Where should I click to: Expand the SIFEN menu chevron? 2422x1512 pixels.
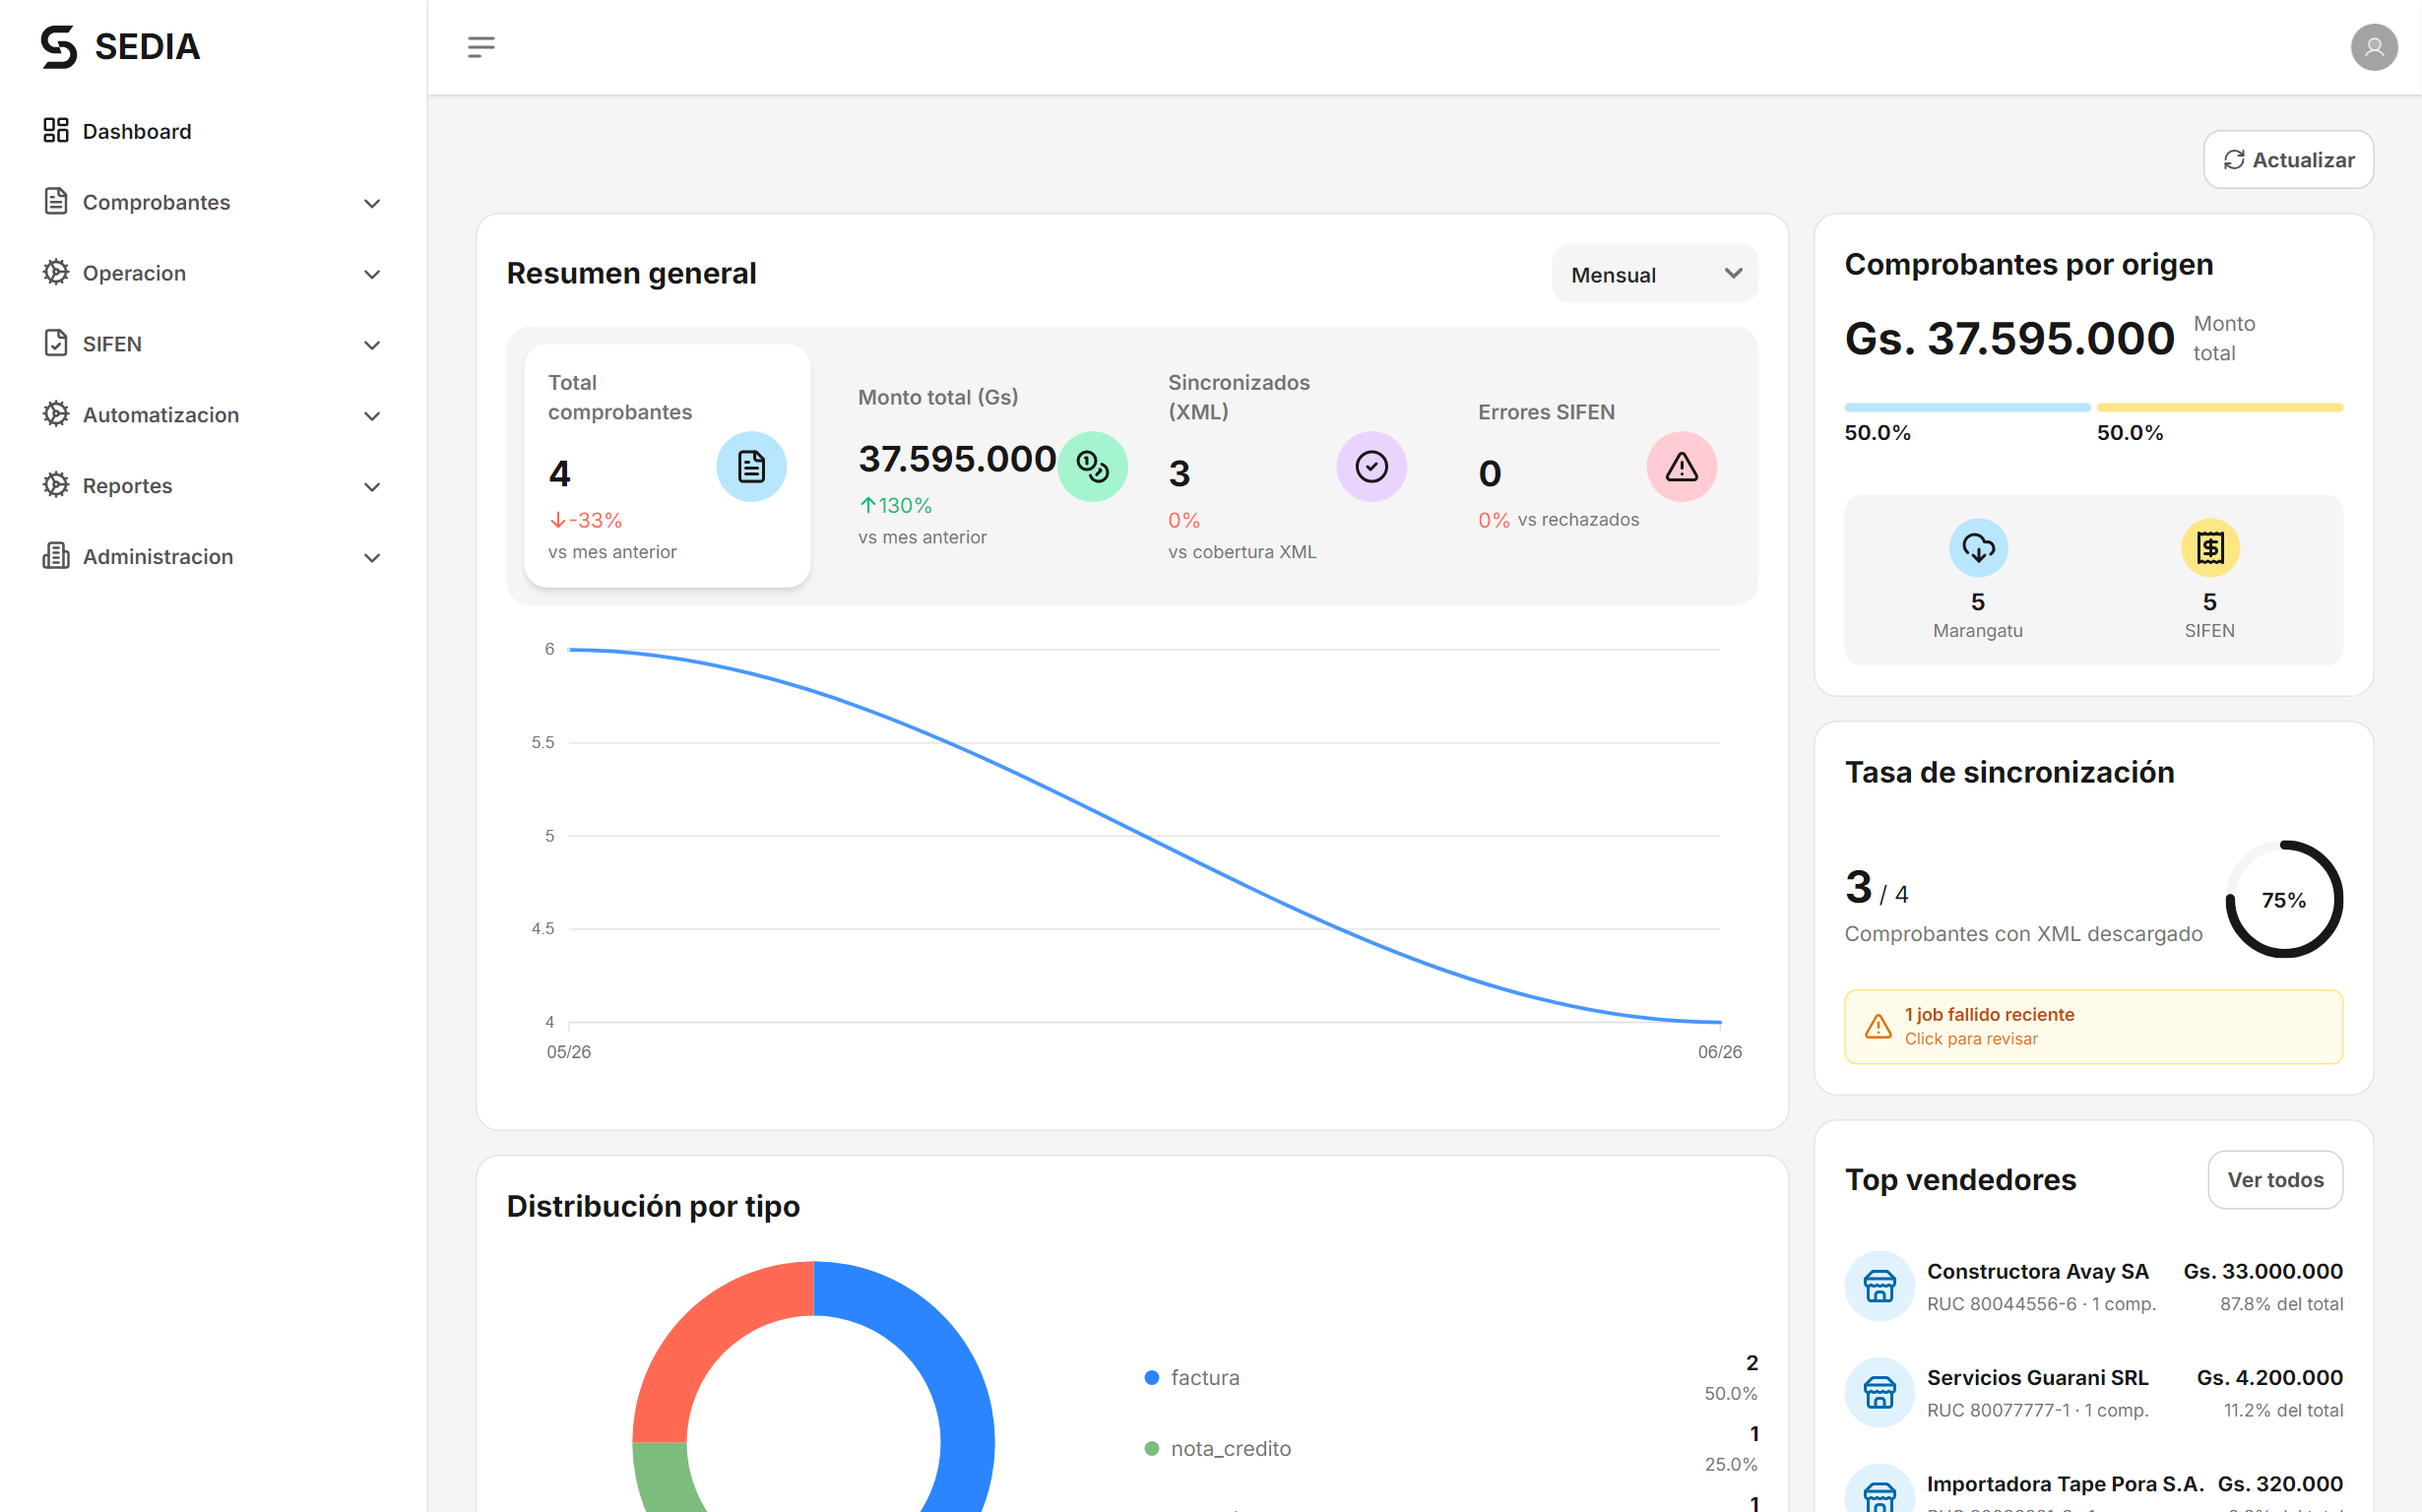372,345
